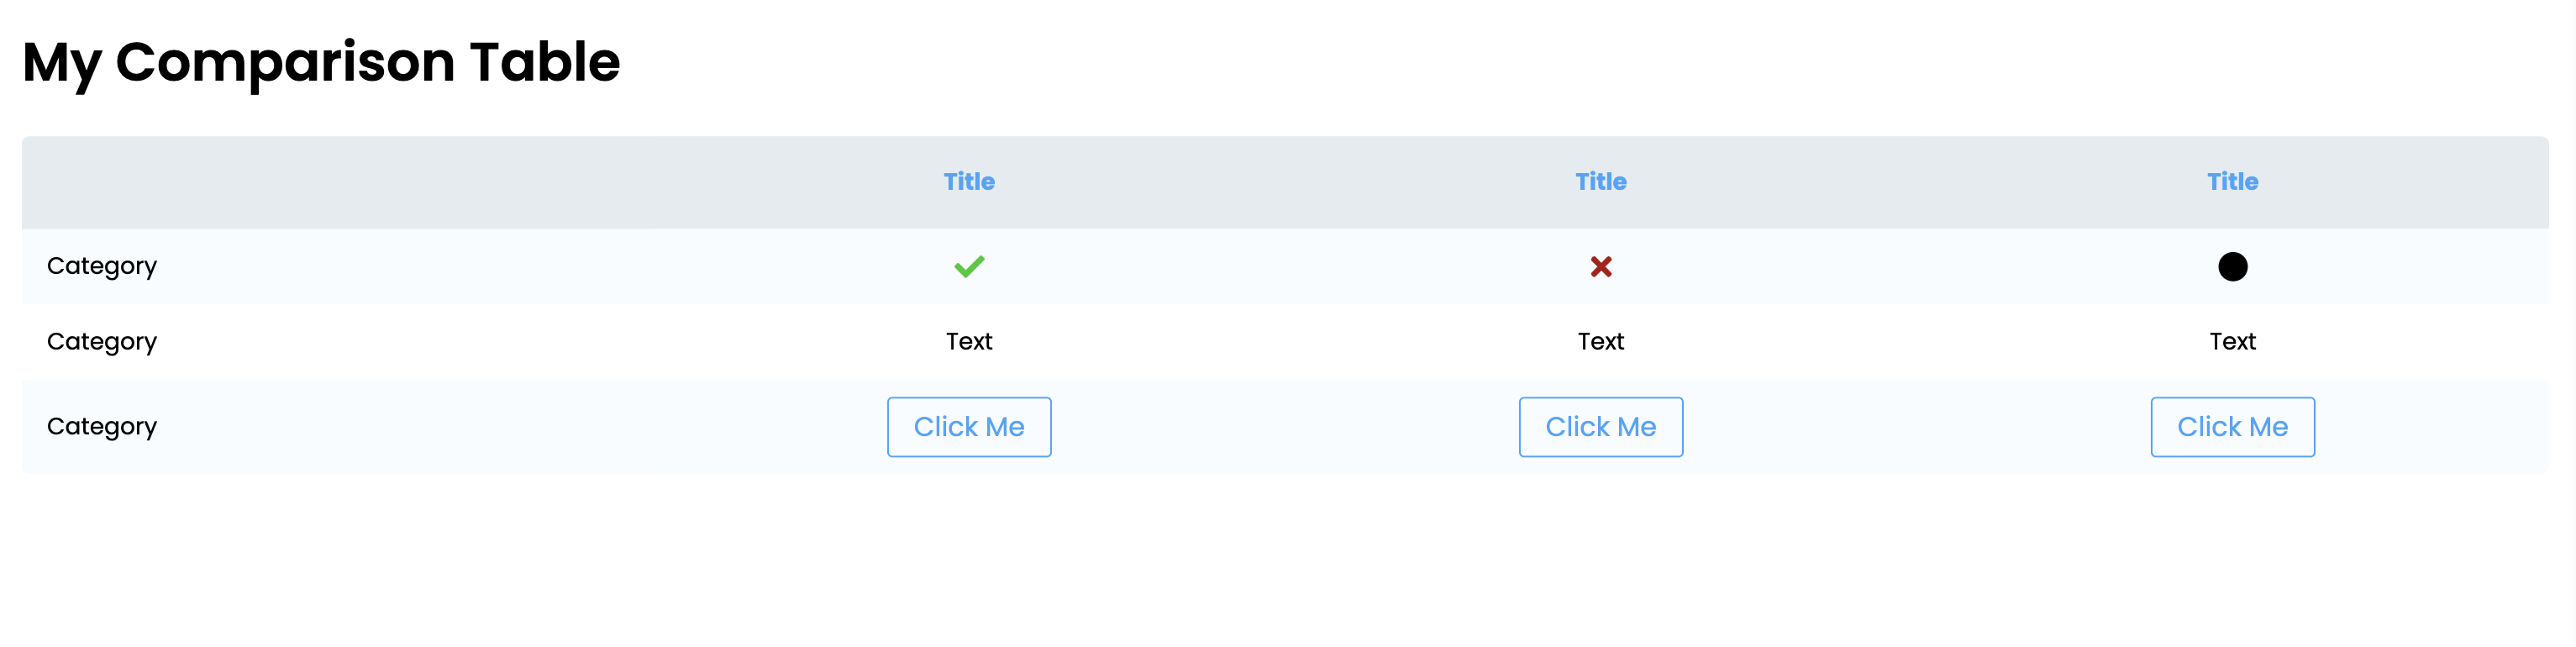
Task: Click the empty top-left header cell
Action: [330, 182]
